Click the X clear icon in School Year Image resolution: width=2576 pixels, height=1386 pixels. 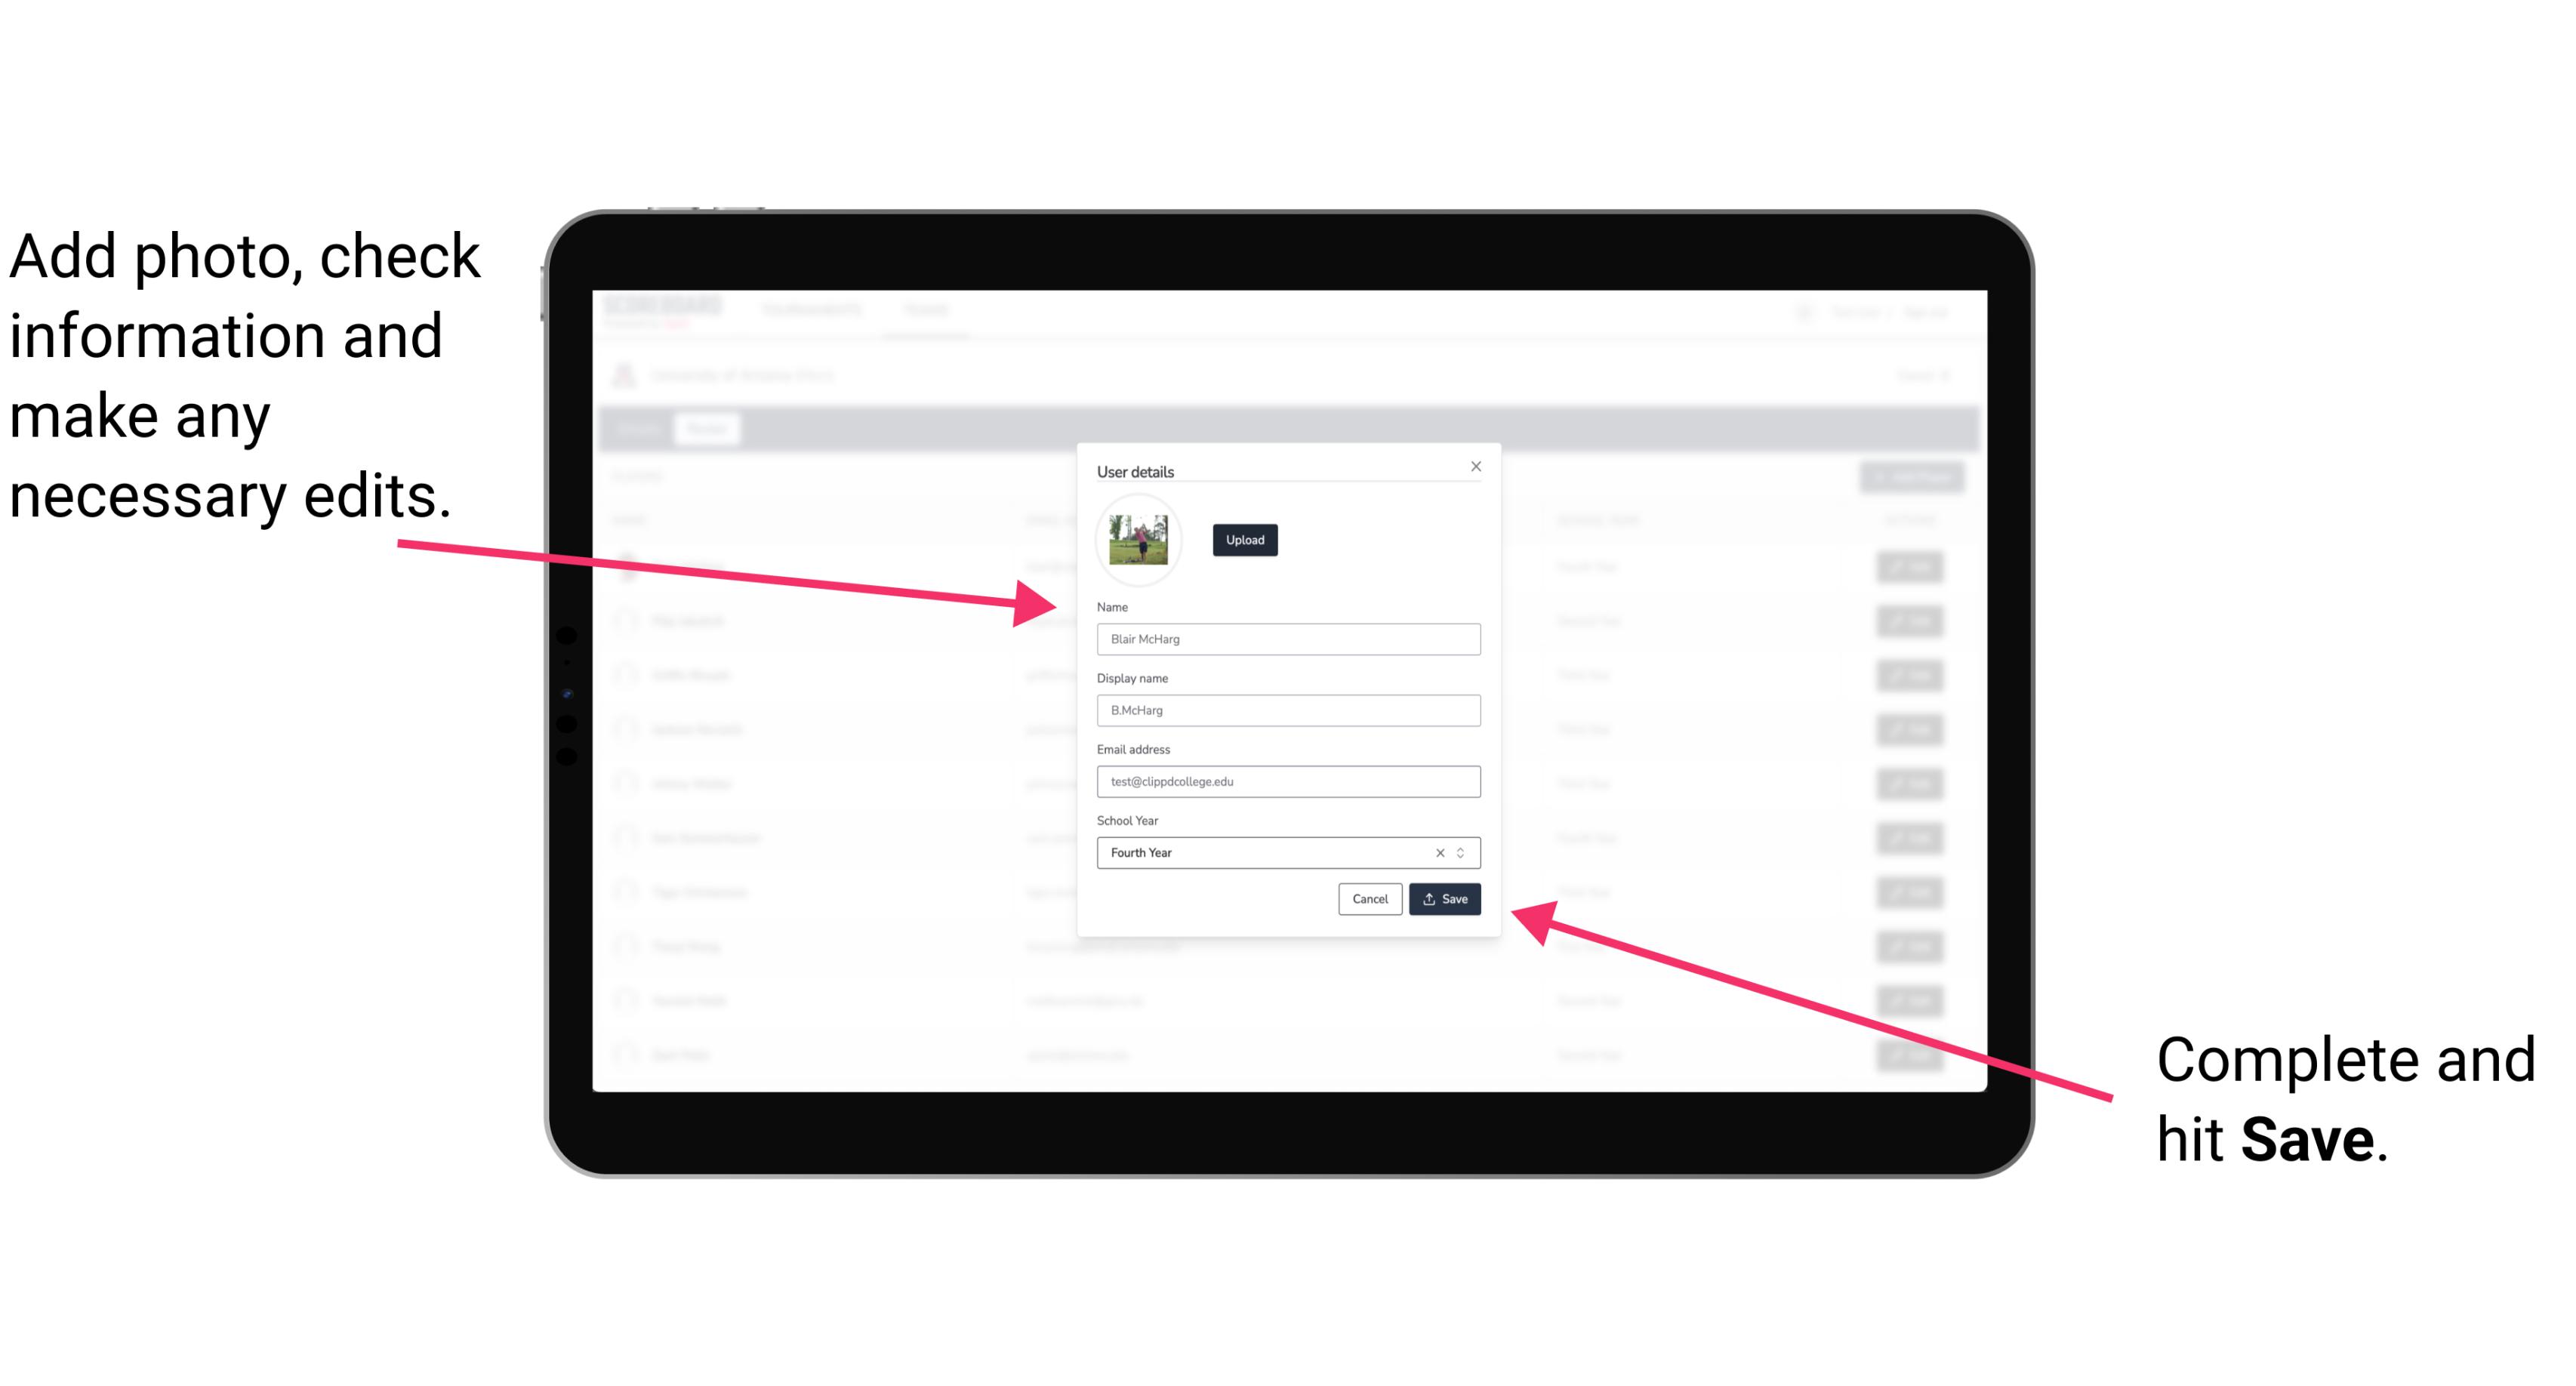tap(1437, 854)
